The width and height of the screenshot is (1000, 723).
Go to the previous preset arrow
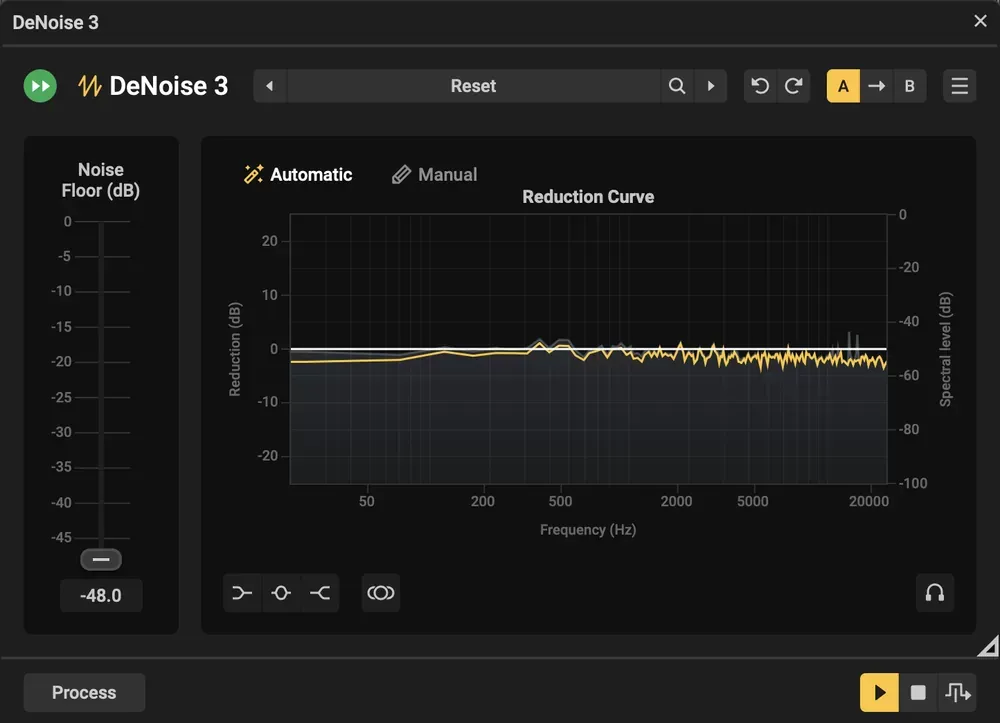[x=270, y=86]
